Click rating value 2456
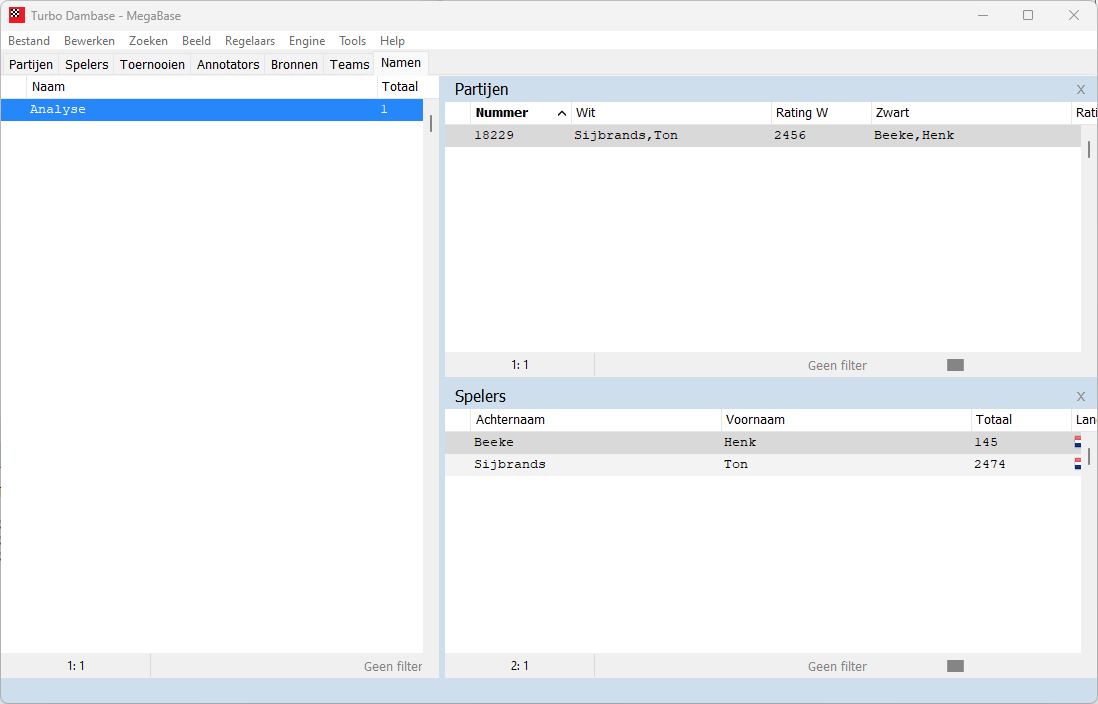The height and width of the screenshot is (704, 1098). (x=790, y=135)
